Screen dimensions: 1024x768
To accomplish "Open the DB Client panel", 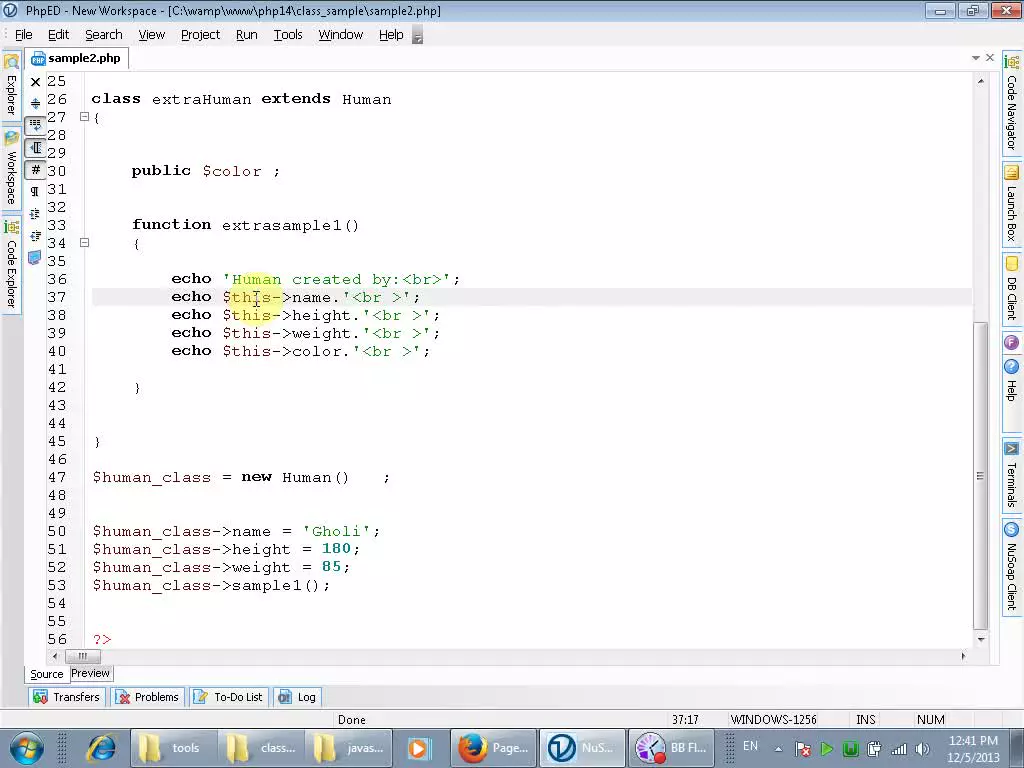I will coord(1011,292).
